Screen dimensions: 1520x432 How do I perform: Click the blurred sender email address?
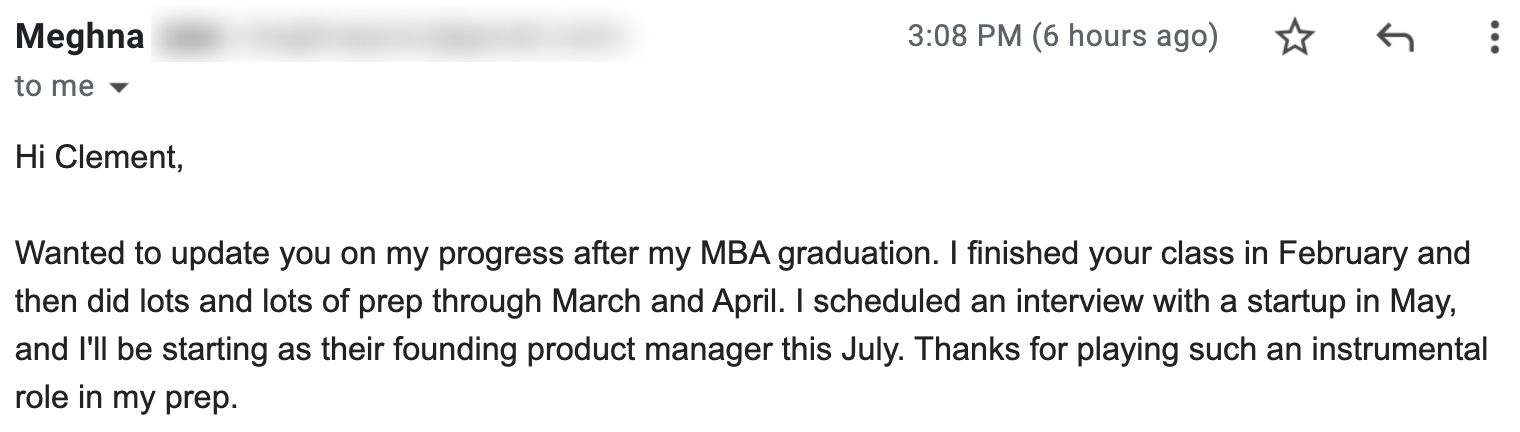(x=395, y=39)
